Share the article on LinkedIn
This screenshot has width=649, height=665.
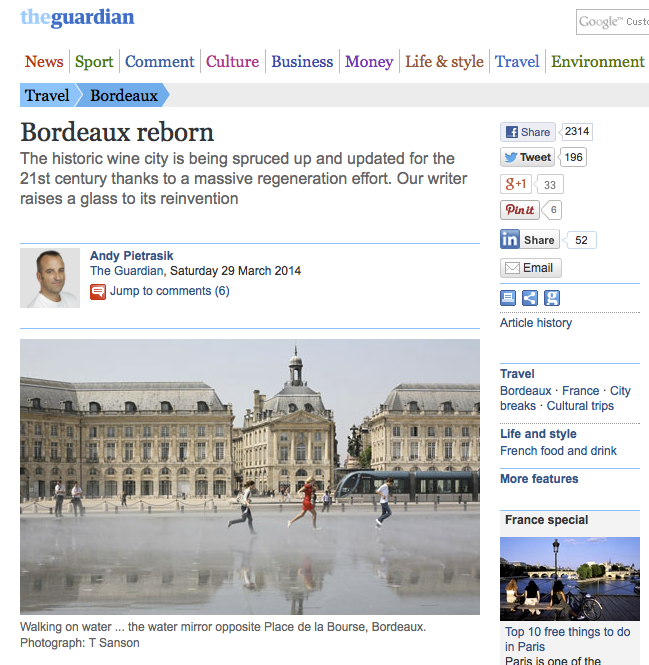point(530,240)
